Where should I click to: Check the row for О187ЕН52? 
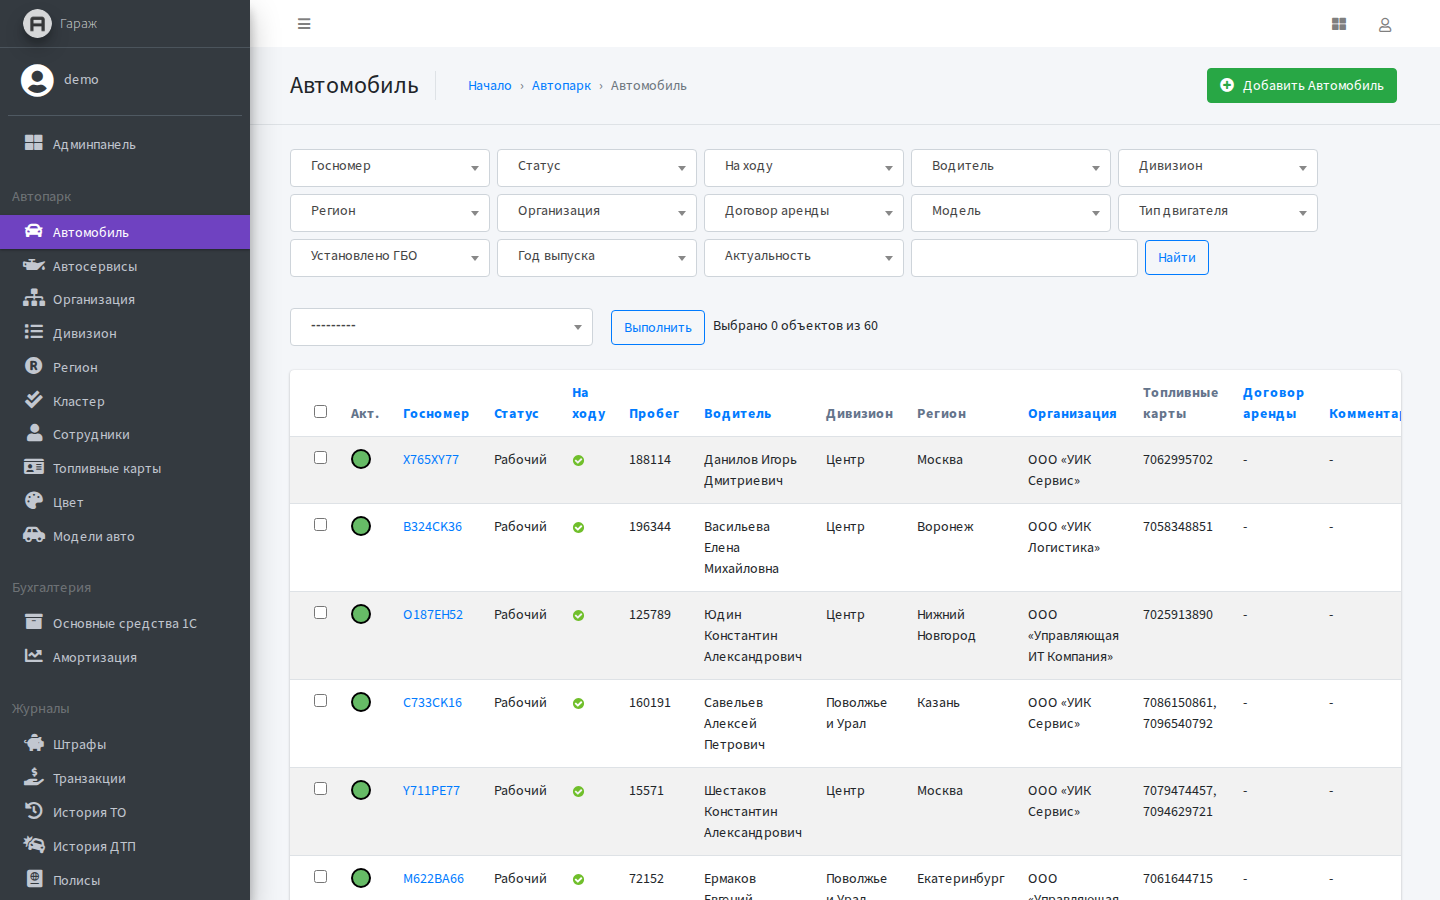click(x=320, y=612)
